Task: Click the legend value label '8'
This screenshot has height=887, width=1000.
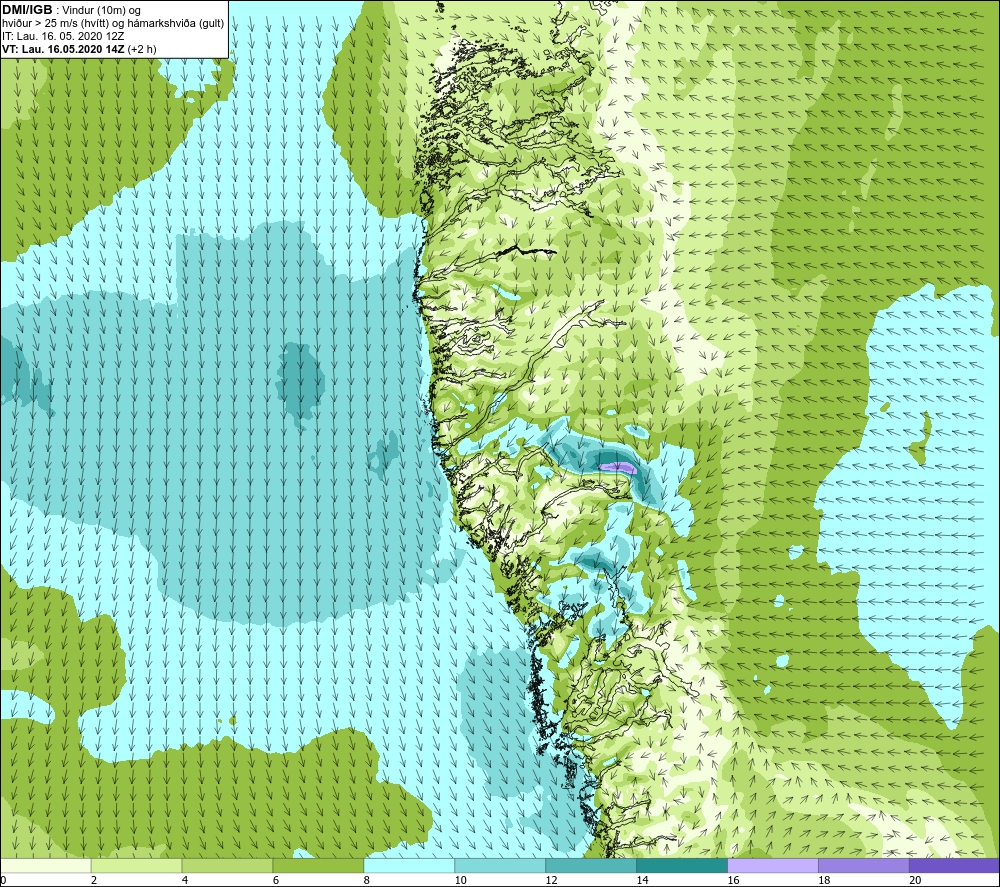Action: pos(367,881)
